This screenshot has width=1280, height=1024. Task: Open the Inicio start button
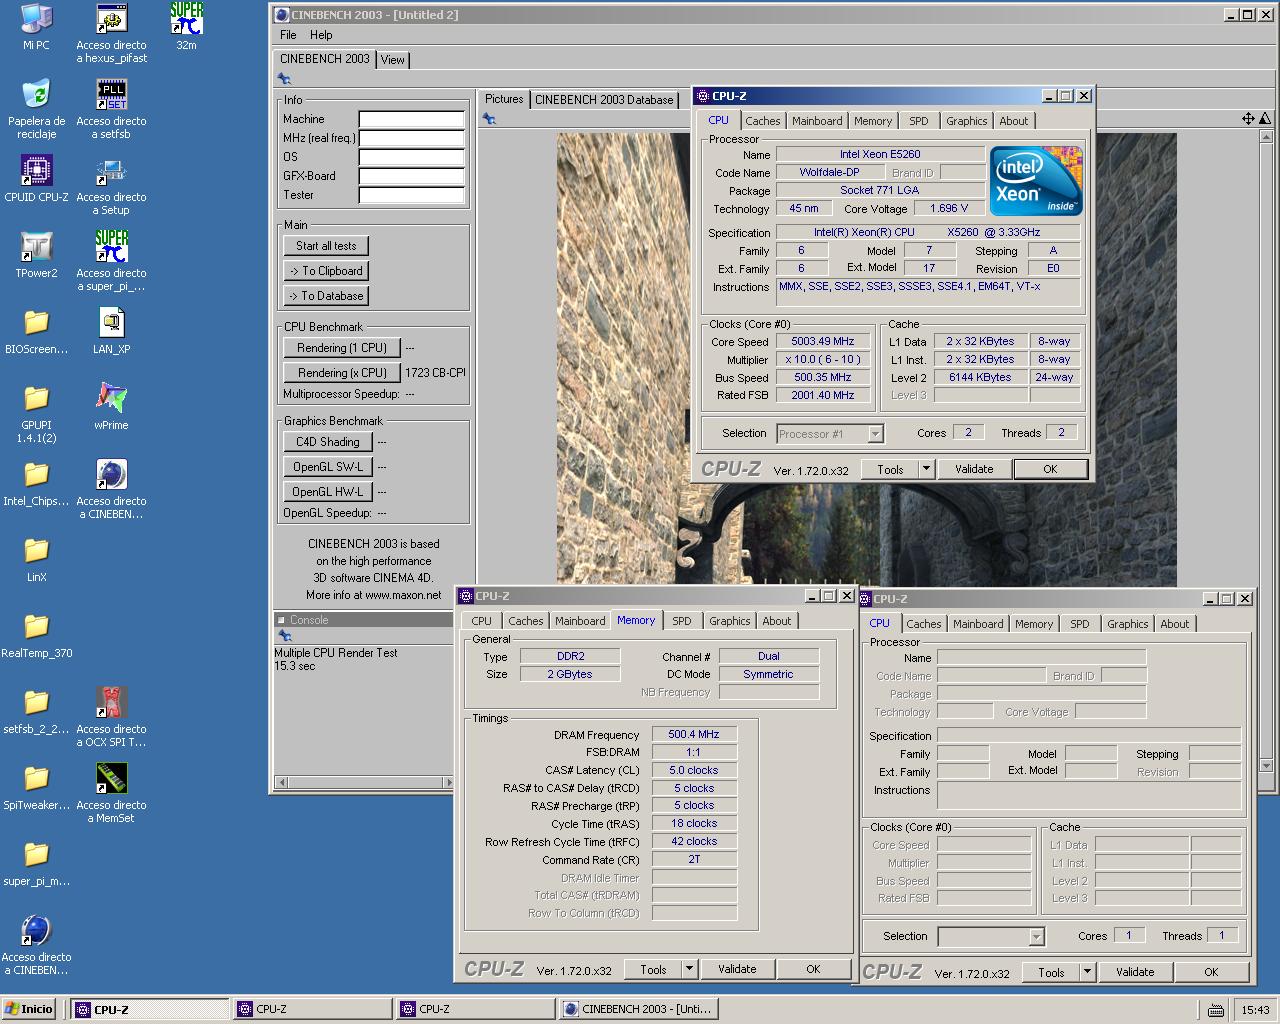coord(29,1009)
